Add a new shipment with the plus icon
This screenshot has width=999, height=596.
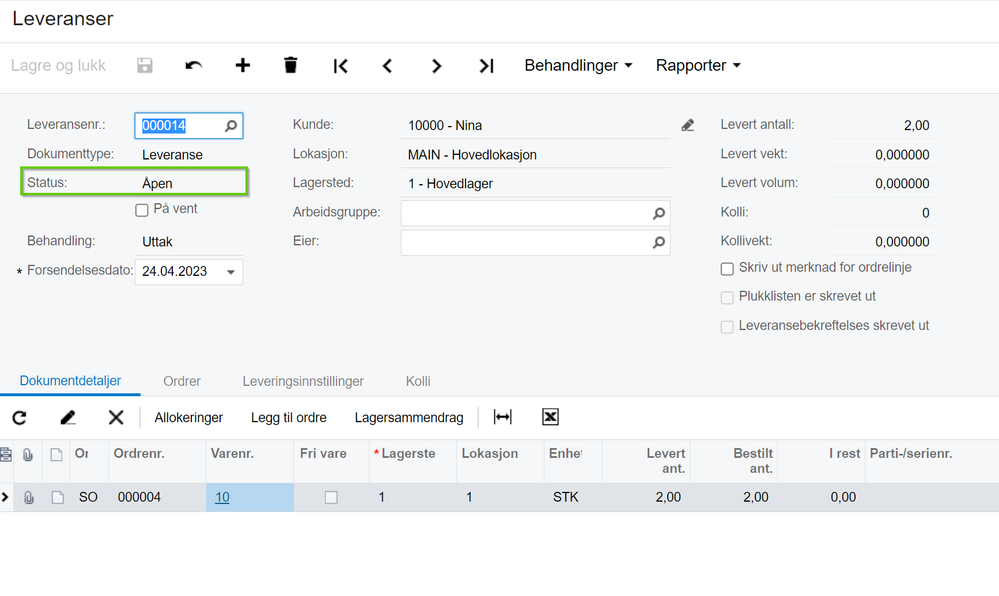click(x=242, y=66)
